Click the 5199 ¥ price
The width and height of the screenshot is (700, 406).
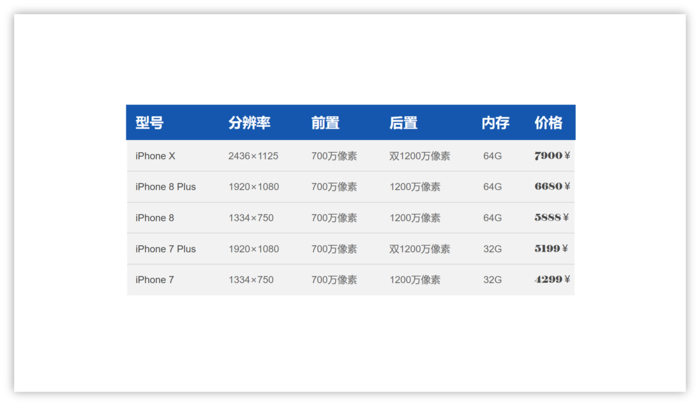(551, 248)
